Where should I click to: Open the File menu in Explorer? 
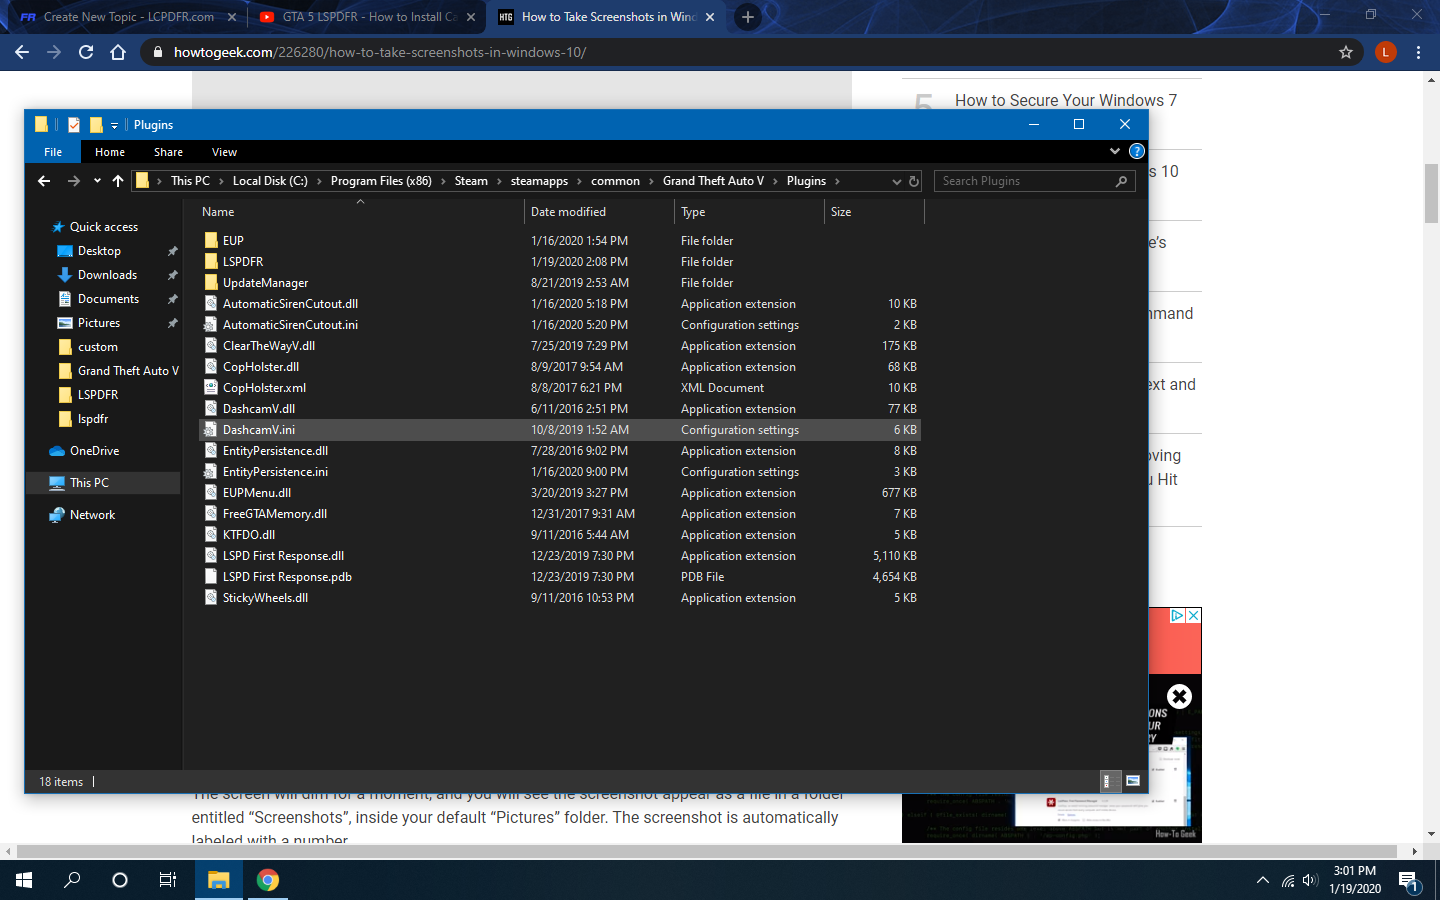coord(53,152)
